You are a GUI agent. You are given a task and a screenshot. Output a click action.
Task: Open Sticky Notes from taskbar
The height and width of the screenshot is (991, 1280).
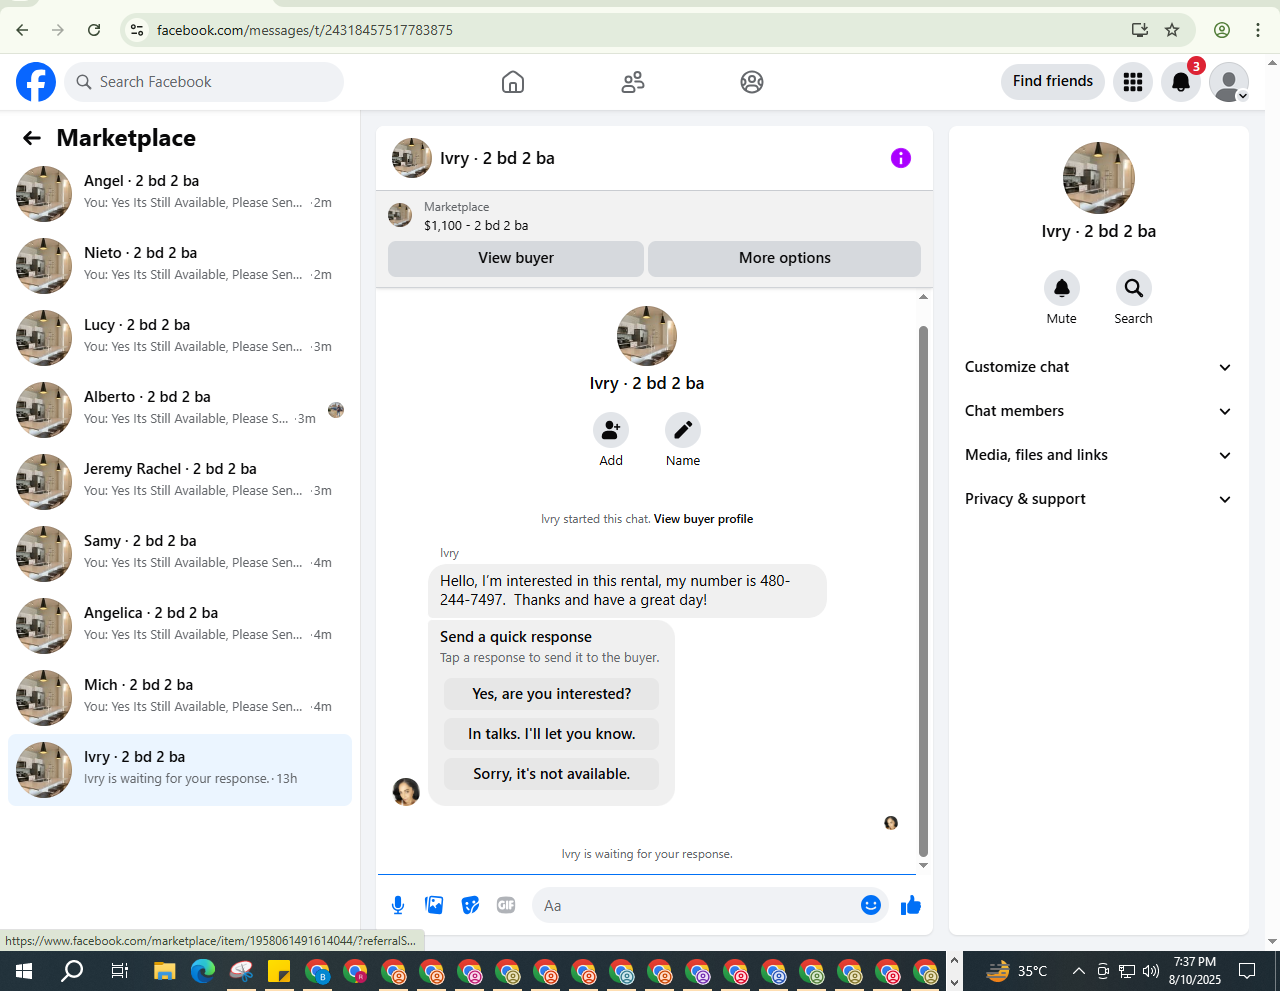[279, 971]
